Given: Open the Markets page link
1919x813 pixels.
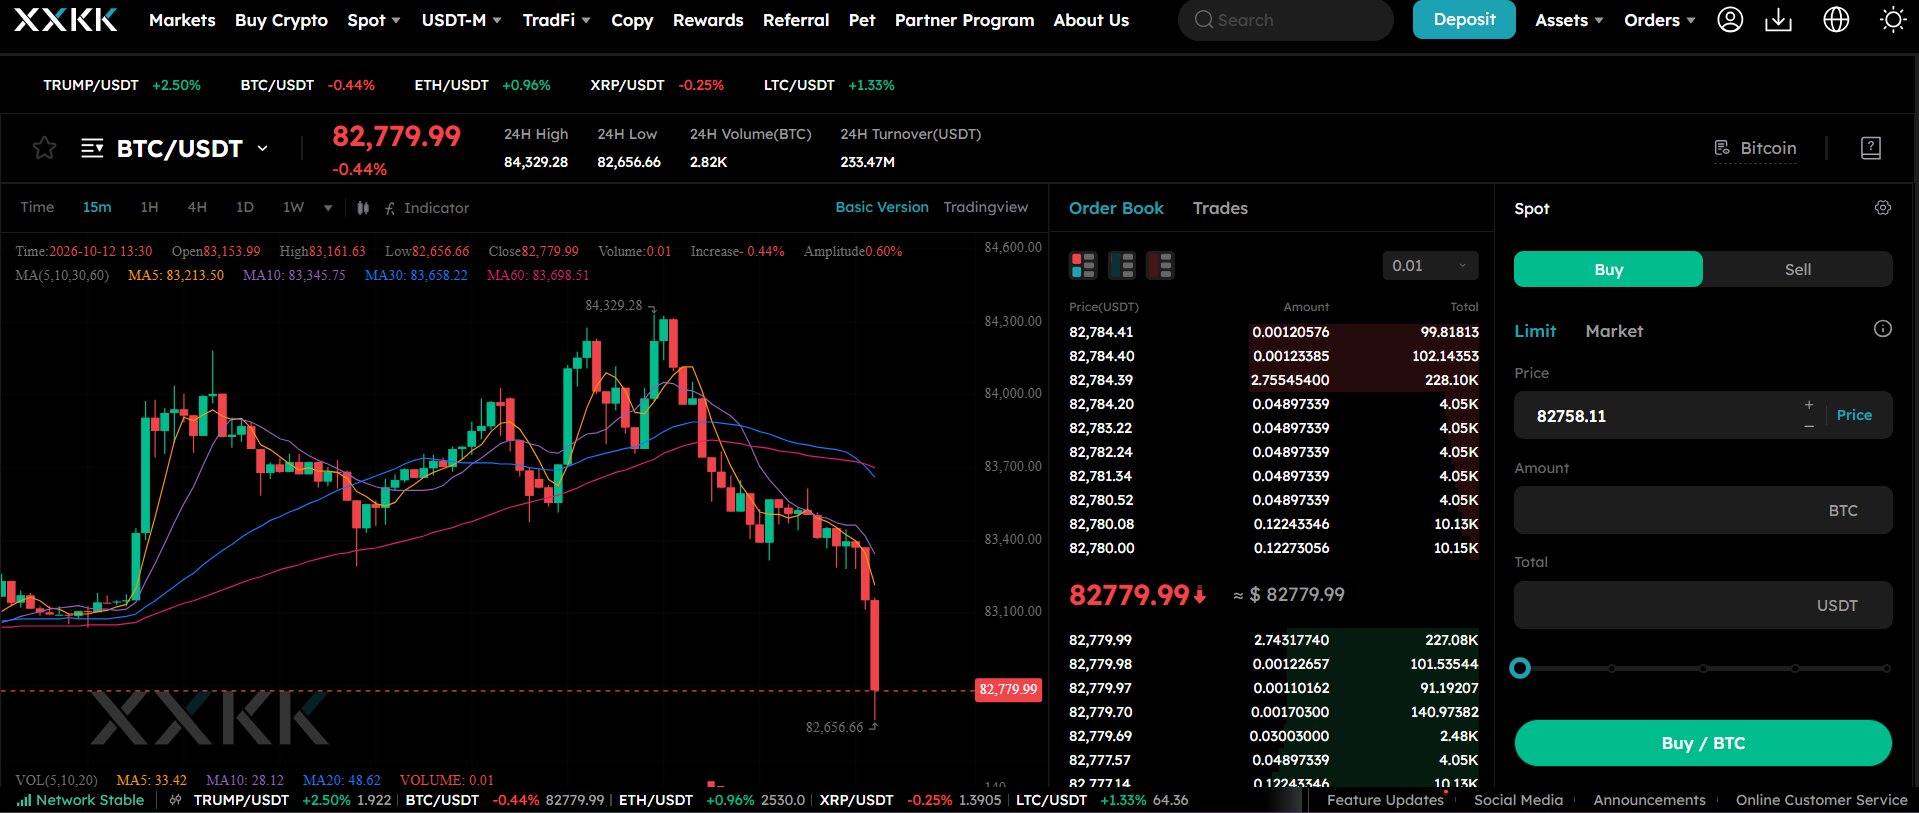Looking at the screenshot, I should pos(182,20).
